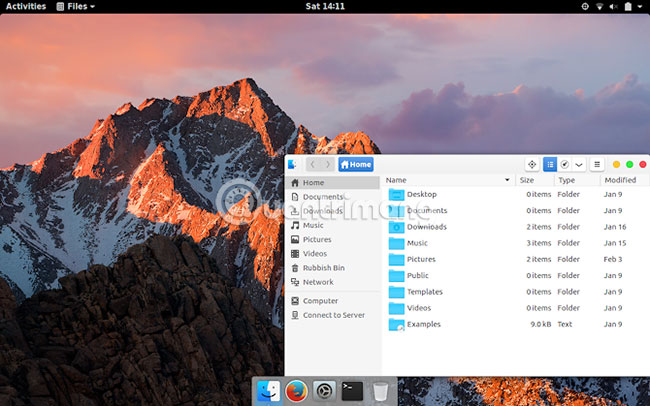The height and width of the screenshot is (406, 650).
Task: Expand the view options dropdown arrow
Action: [x=579, y=164]
